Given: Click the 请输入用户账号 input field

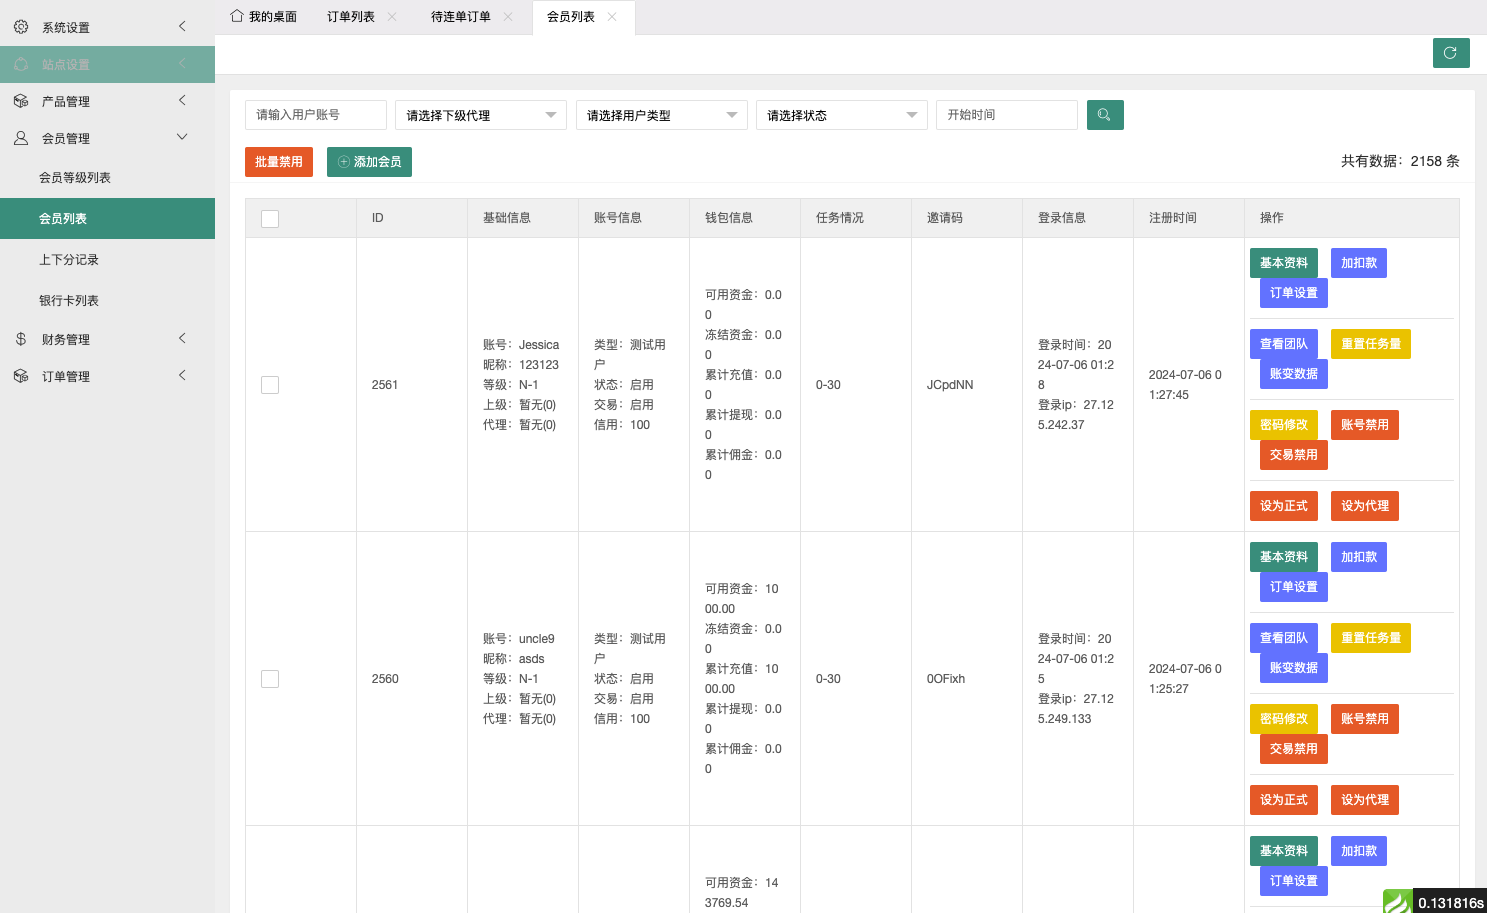Looking at the screenshot, I should click(315, 115).
